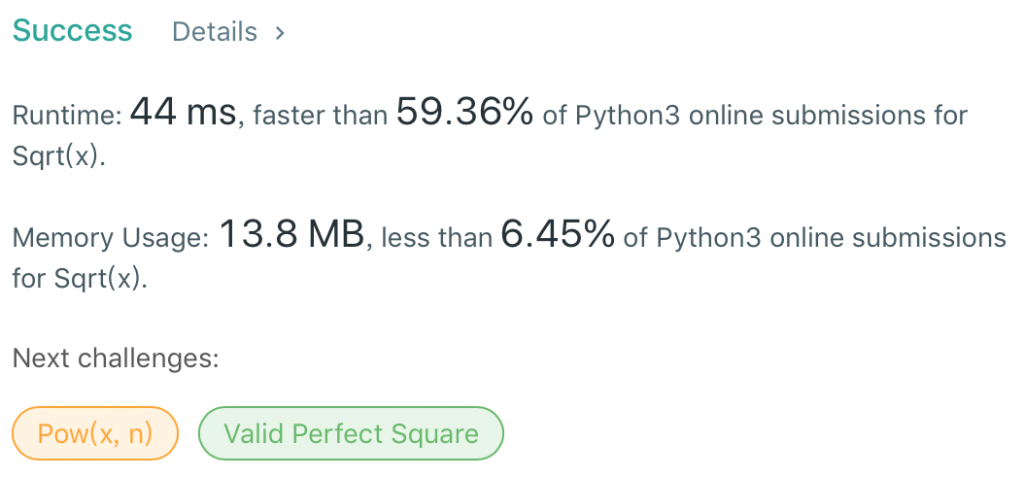This screenshot has width=1024, height=478.
Task: Click the Next challenges: label
Action: pos(115,358)
